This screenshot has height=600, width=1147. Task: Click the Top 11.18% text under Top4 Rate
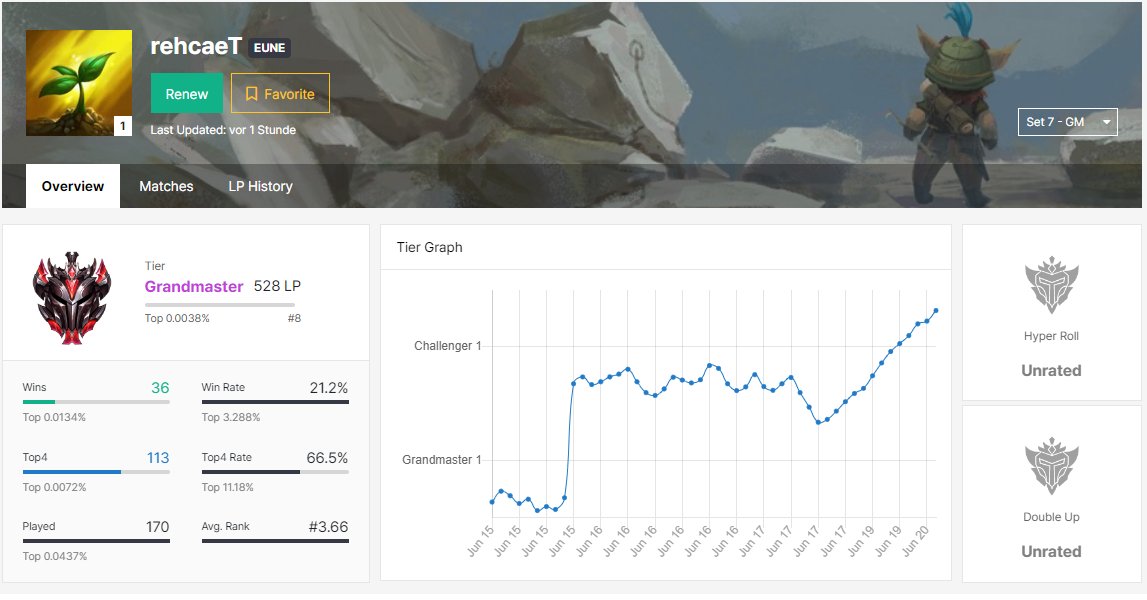tap(227, 487)
